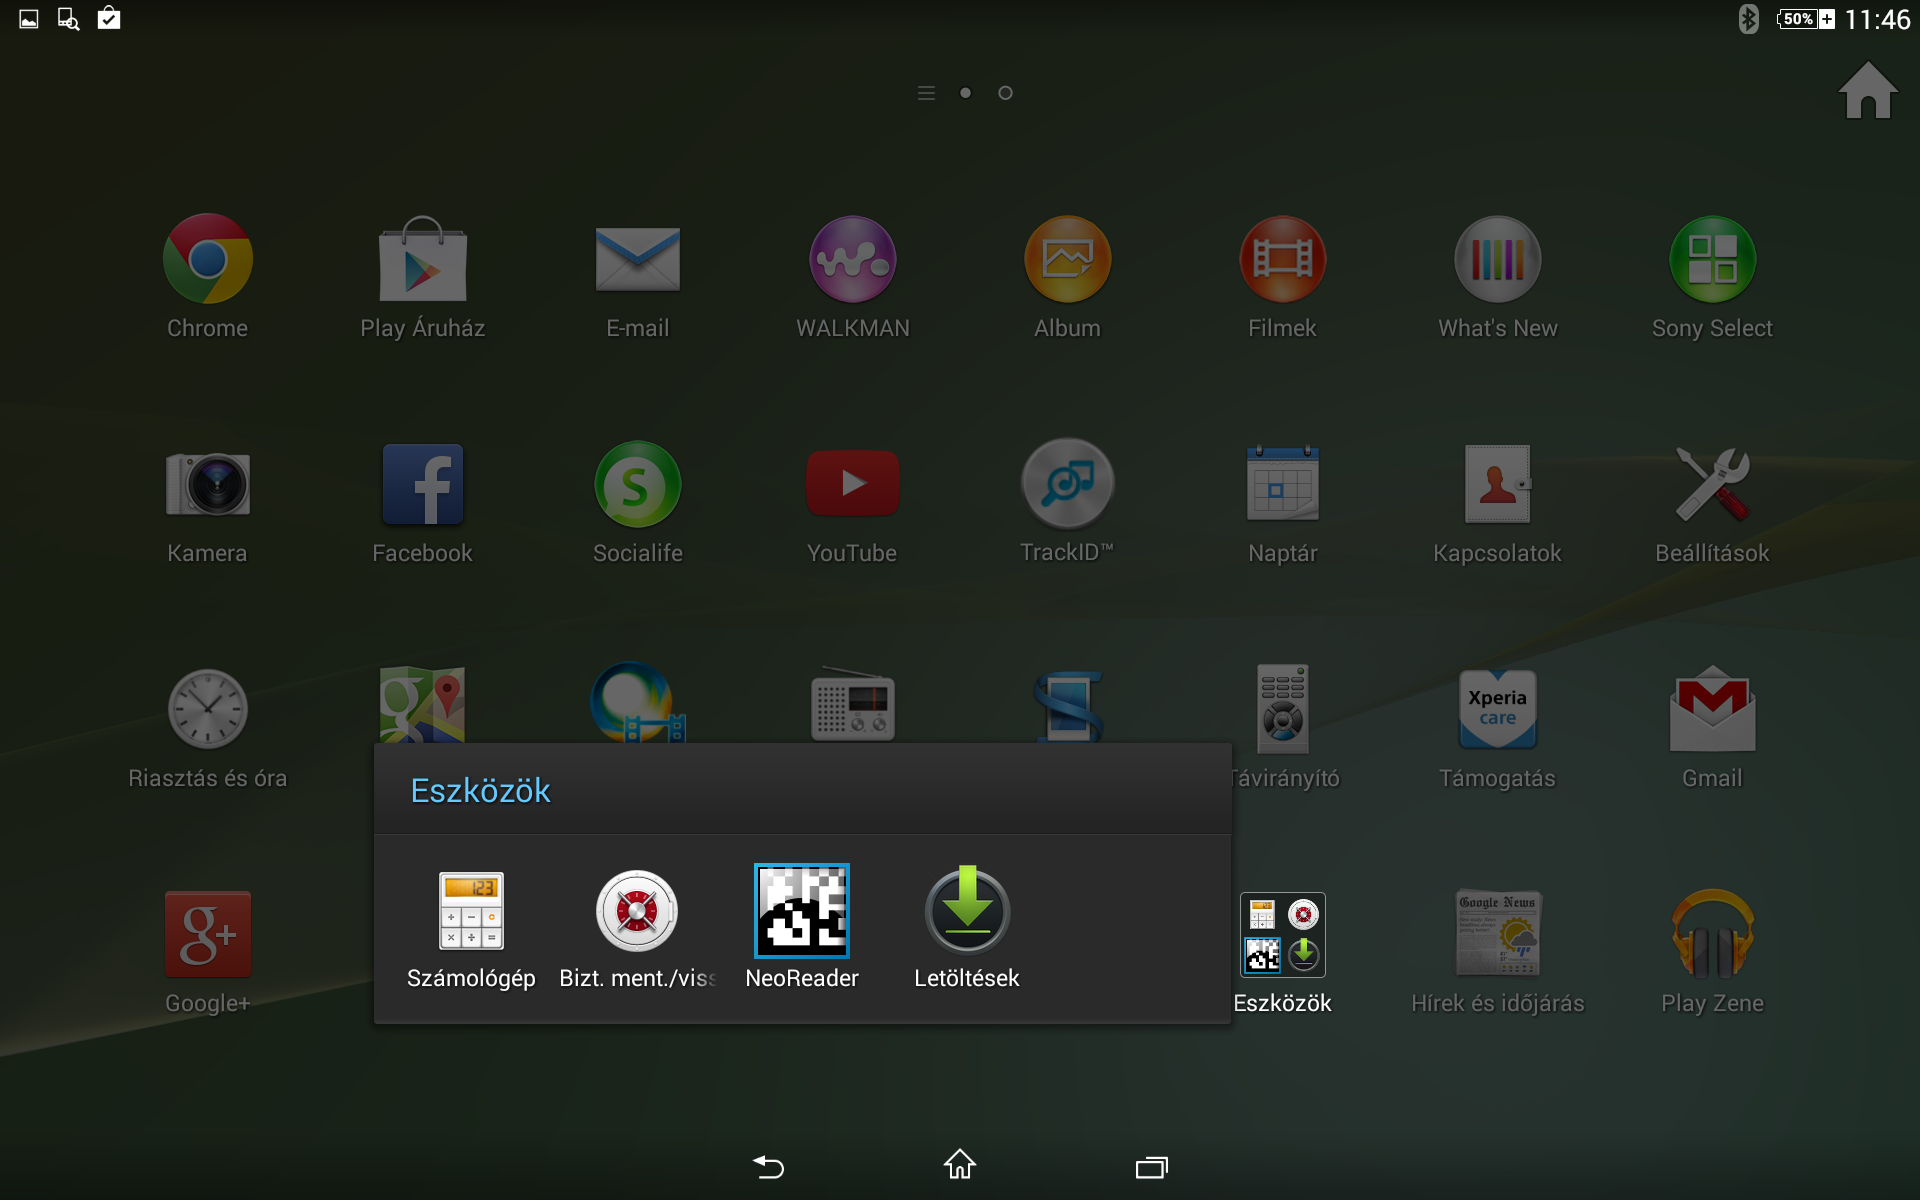Launch the What's New app
Image resolution: width=1920 pixels, height=1200 pixels.
1497,259
